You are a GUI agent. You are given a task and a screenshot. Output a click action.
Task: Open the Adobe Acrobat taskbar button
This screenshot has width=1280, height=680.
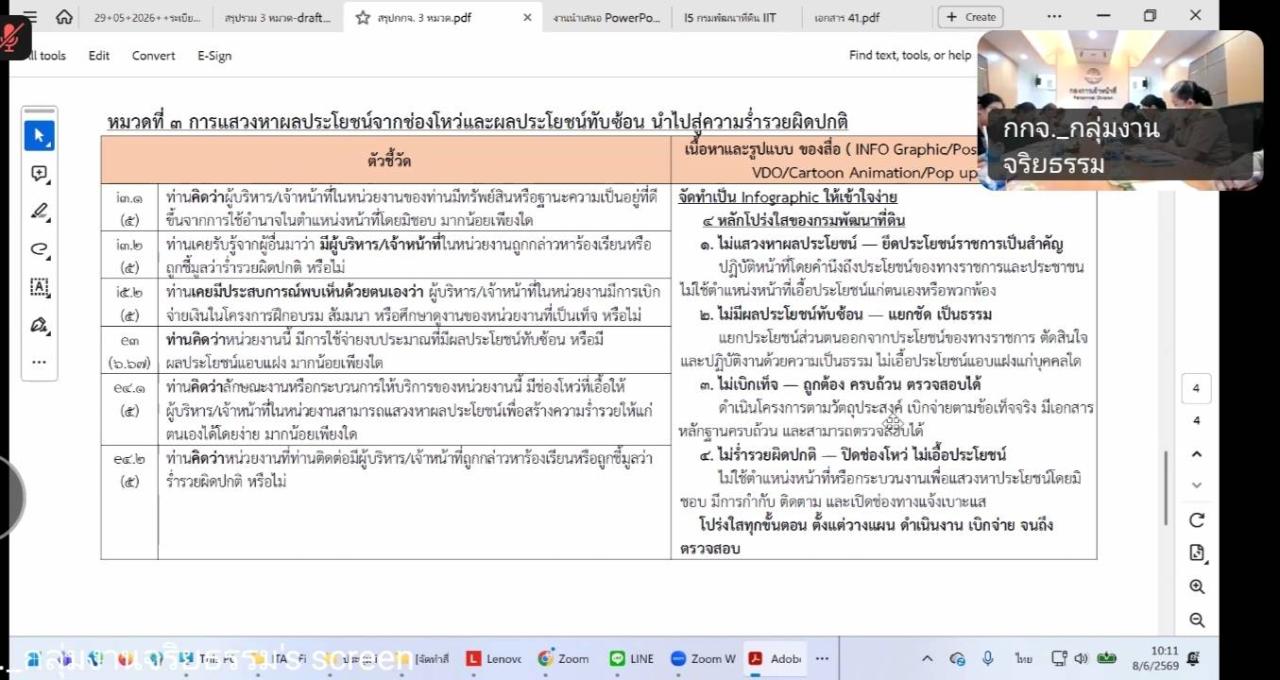775,658
